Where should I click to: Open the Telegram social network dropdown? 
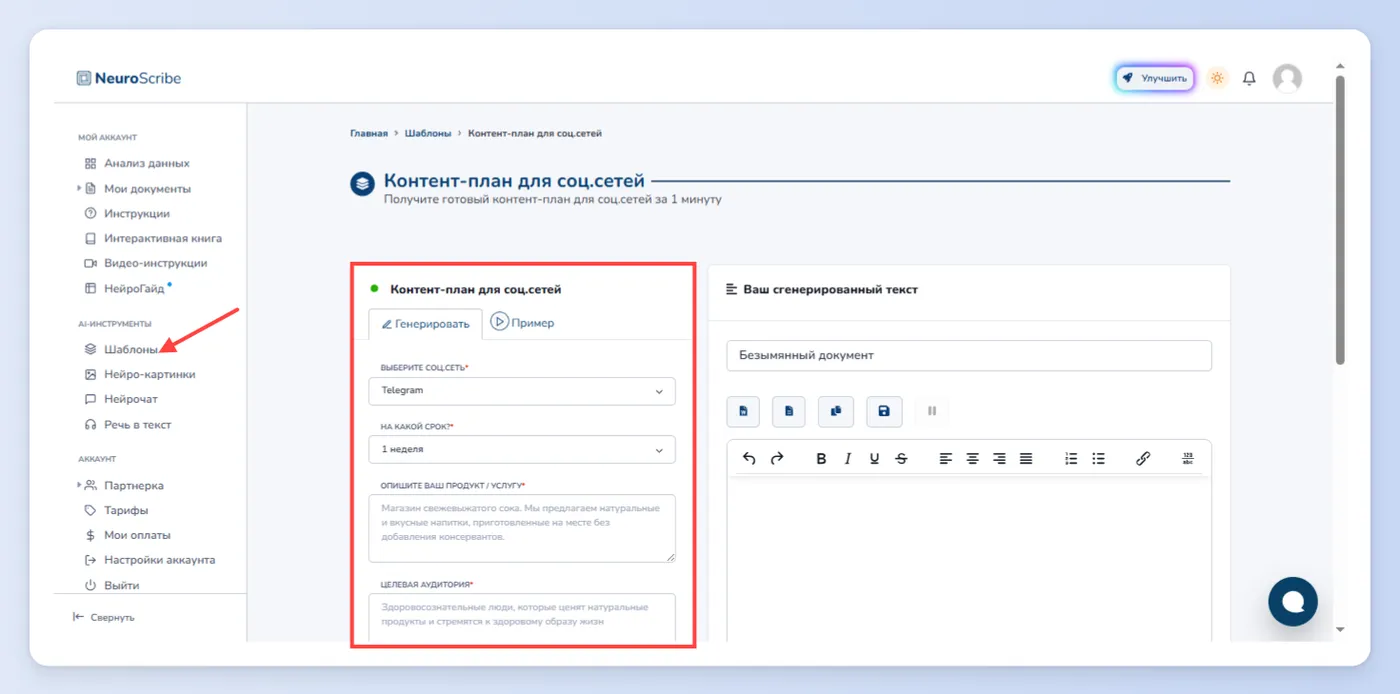522,391
